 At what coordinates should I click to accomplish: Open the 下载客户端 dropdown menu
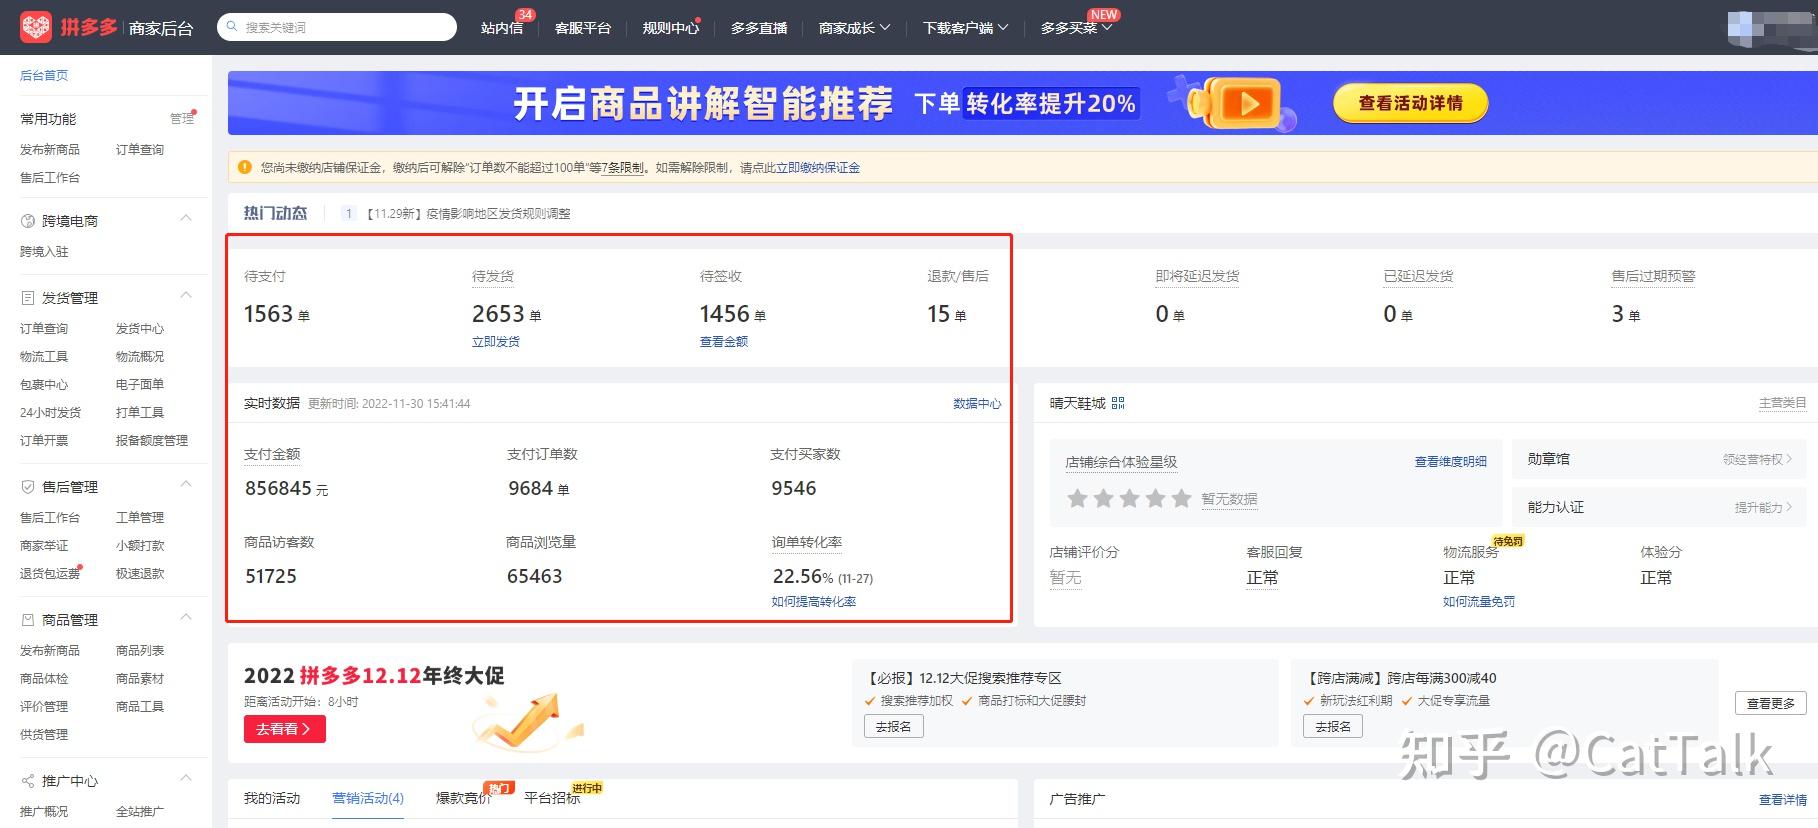[x=965, y=28]
